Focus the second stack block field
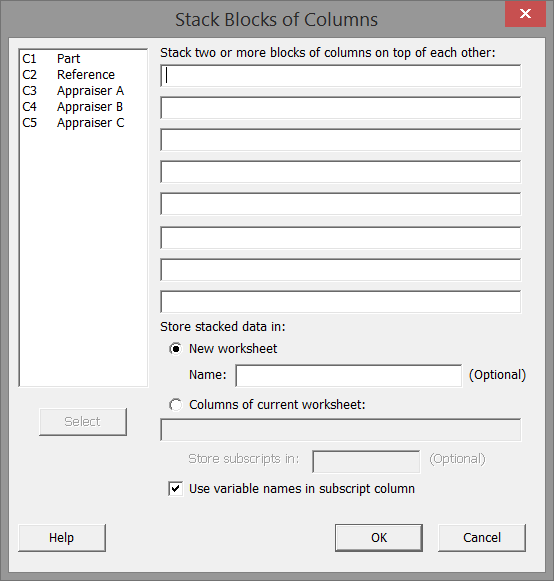Image resolution: width=554 pixels, height=581 pixels. (x=341, y=108)
